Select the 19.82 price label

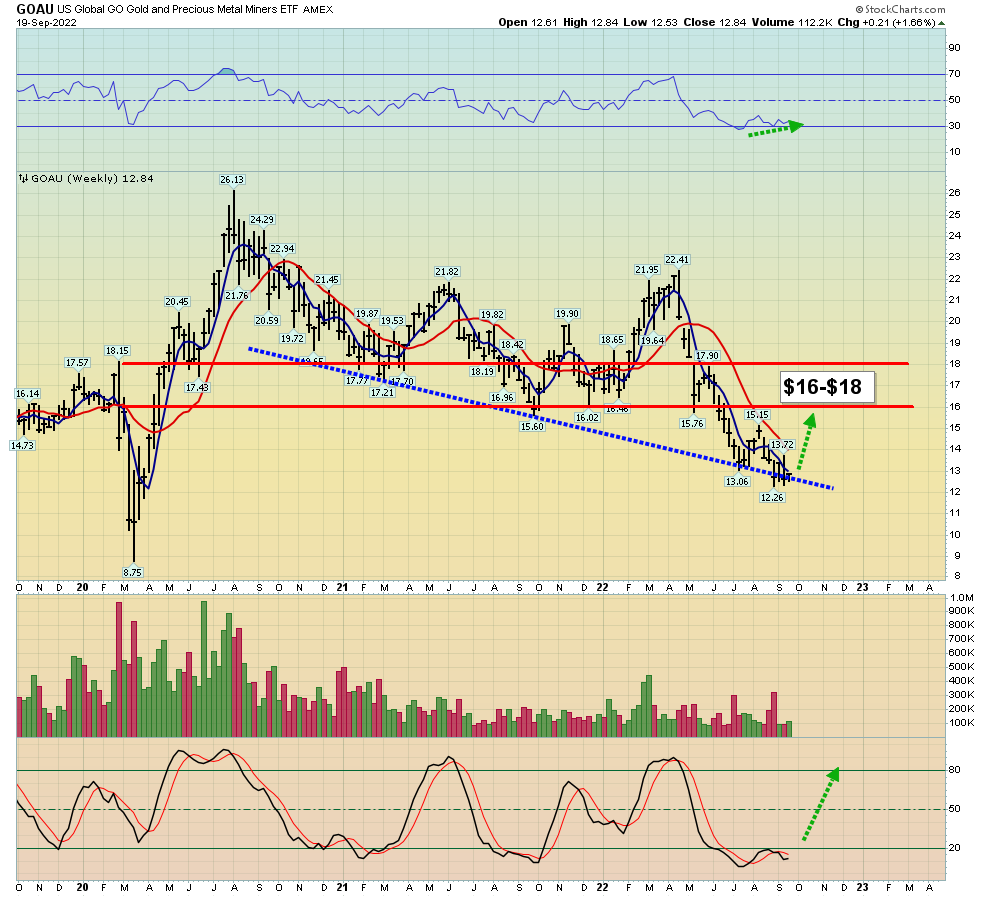492,314
